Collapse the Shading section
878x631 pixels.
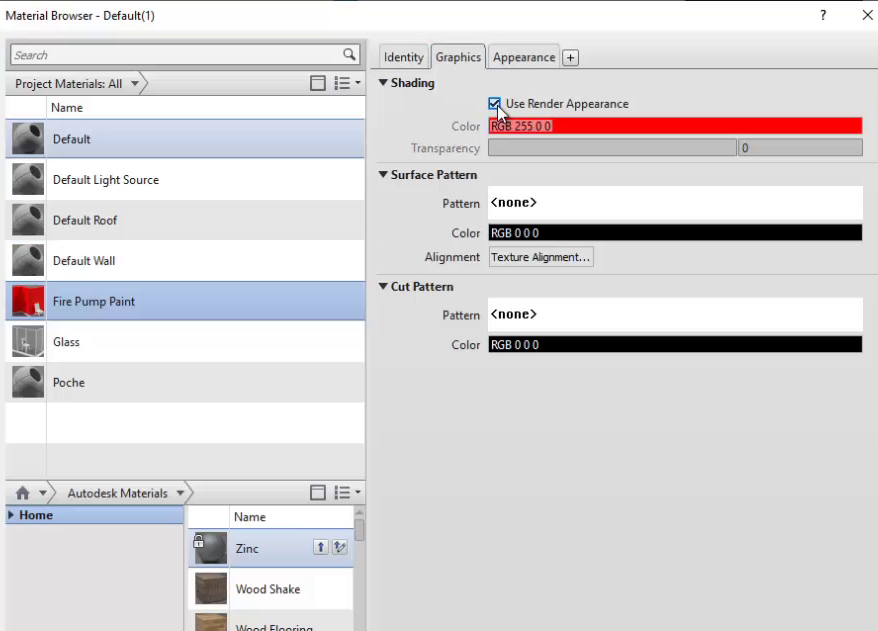coord(383,83)
